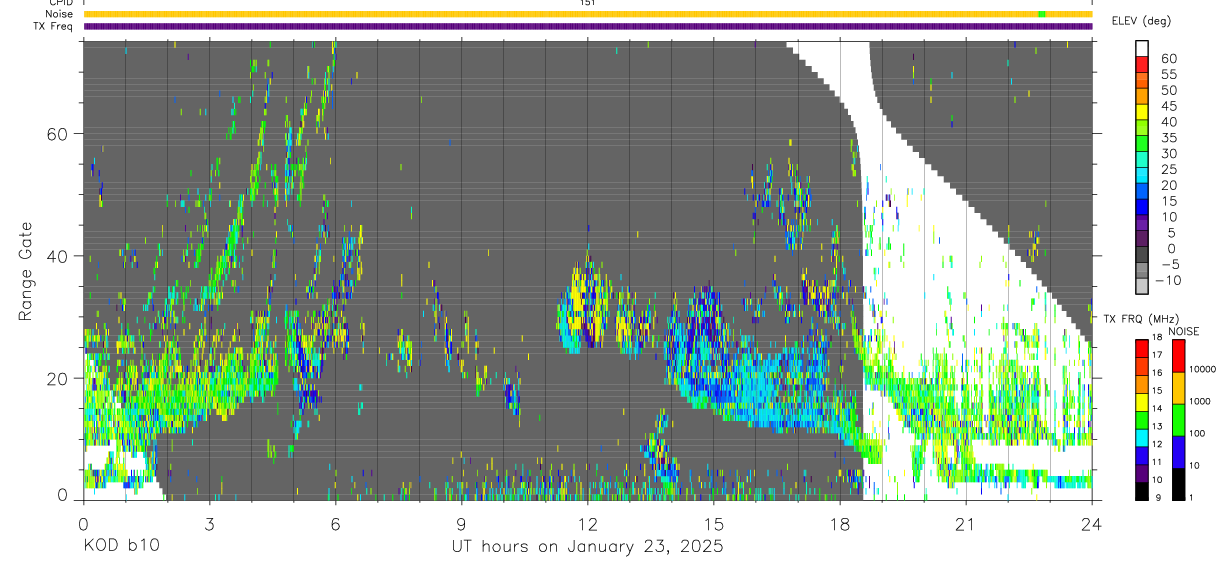Click the '5' label on ELEV colorbar

pos(1172,233)
